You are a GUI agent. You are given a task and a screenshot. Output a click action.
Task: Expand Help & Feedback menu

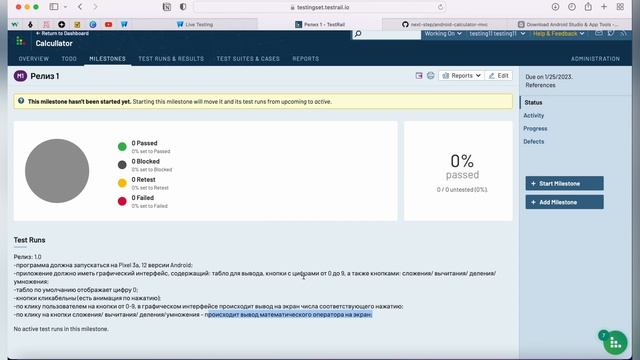coord(558,33)
